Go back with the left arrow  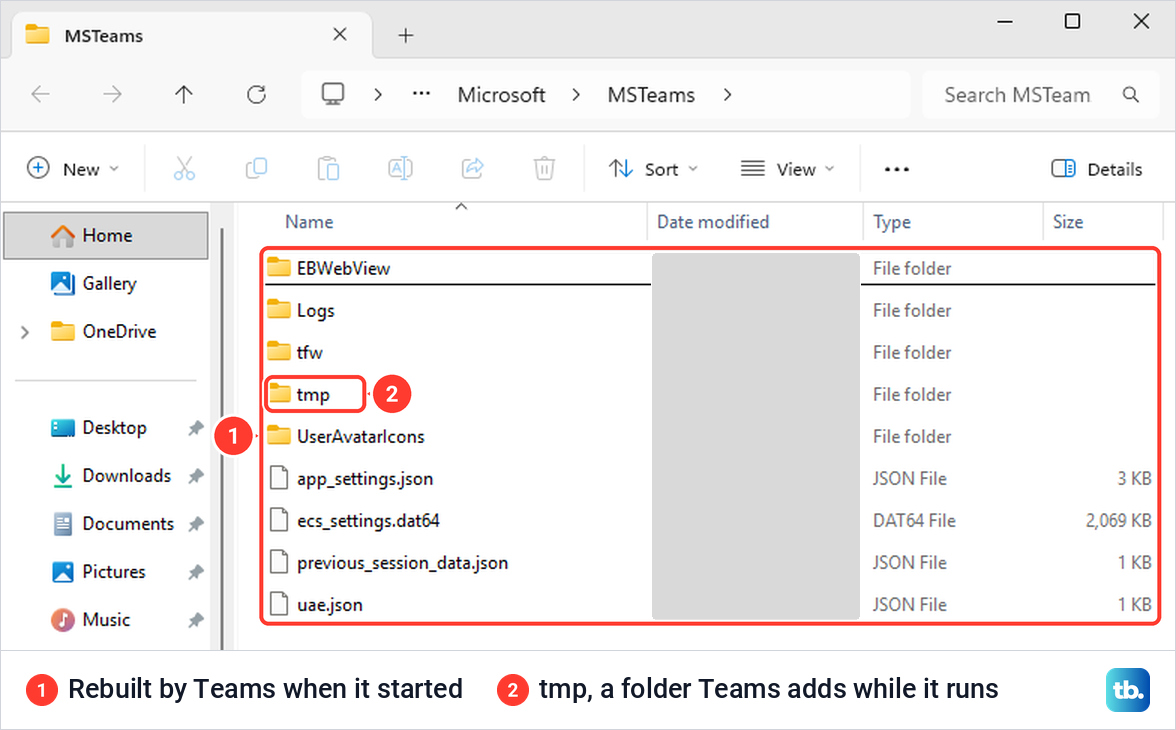[x=40, y=95]
